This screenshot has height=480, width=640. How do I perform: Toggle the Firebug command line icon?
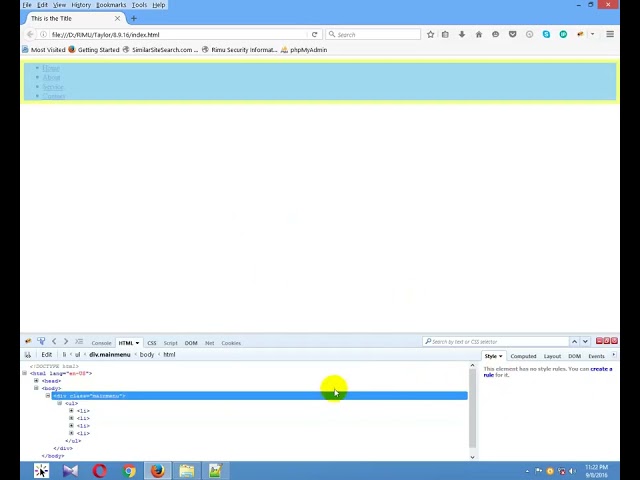click(79, 341)
